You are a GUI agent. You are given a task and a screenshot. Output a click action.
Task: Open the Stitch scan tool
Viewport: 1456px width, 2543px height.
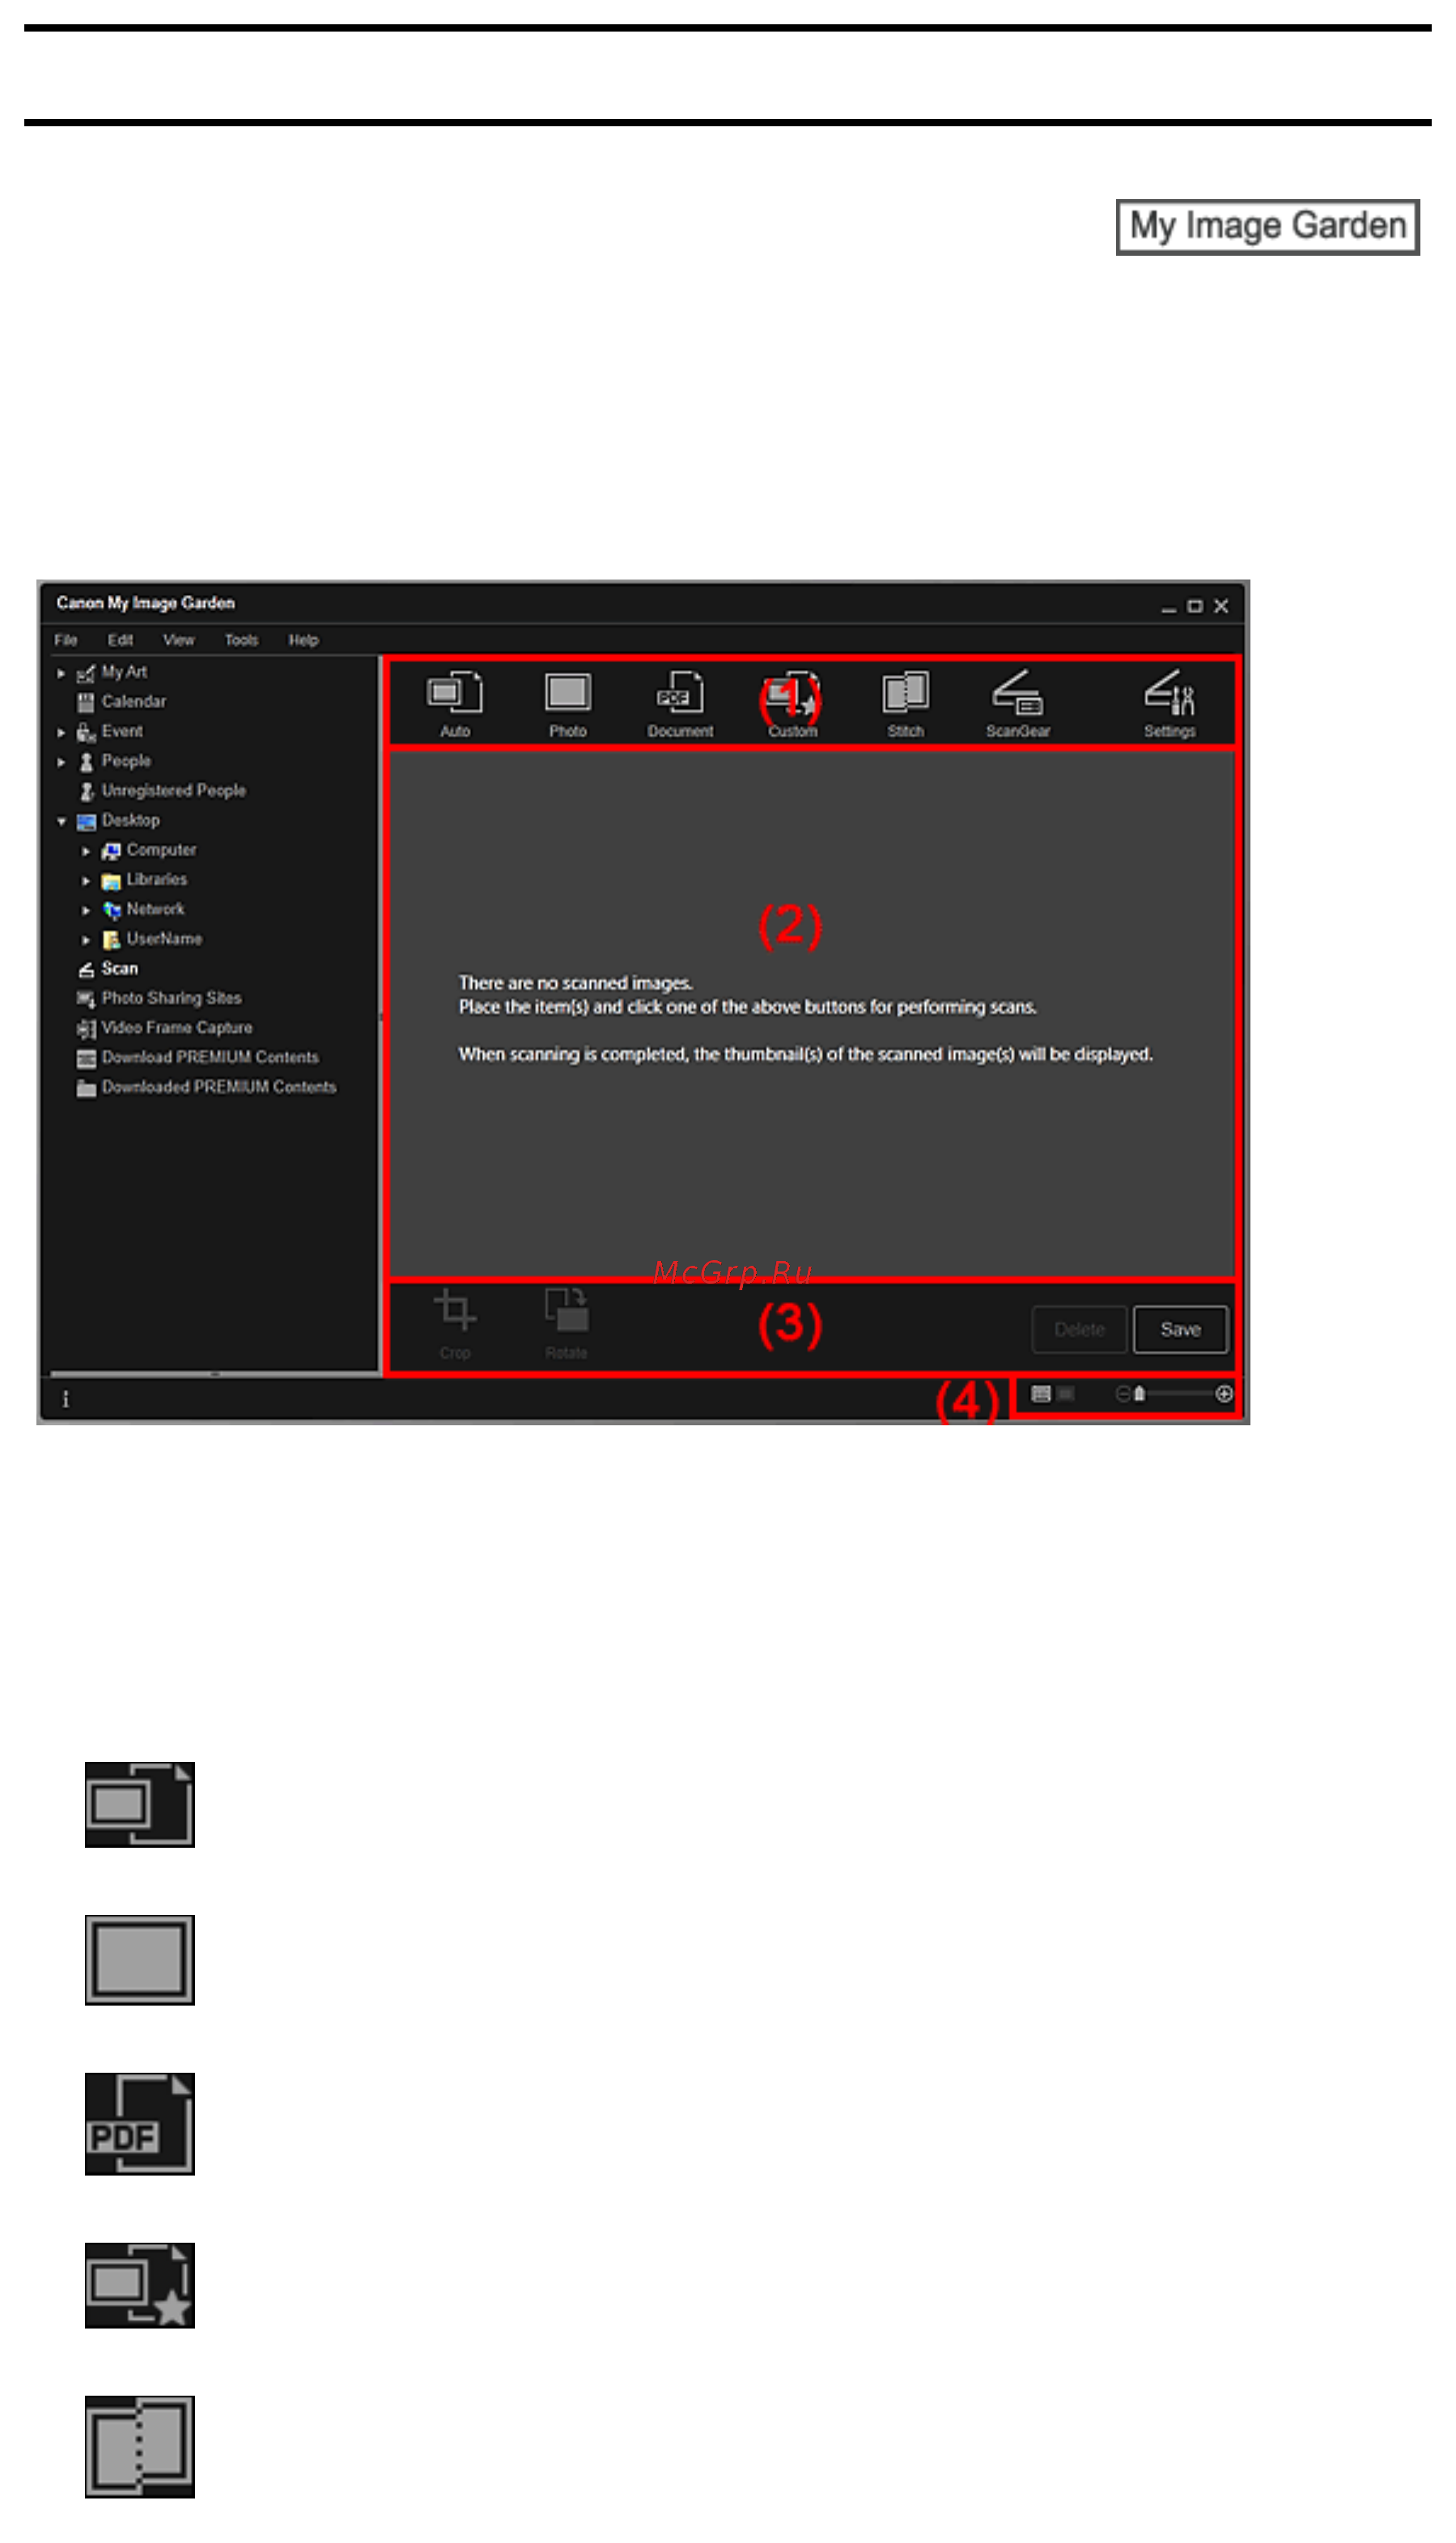(905, 704)
